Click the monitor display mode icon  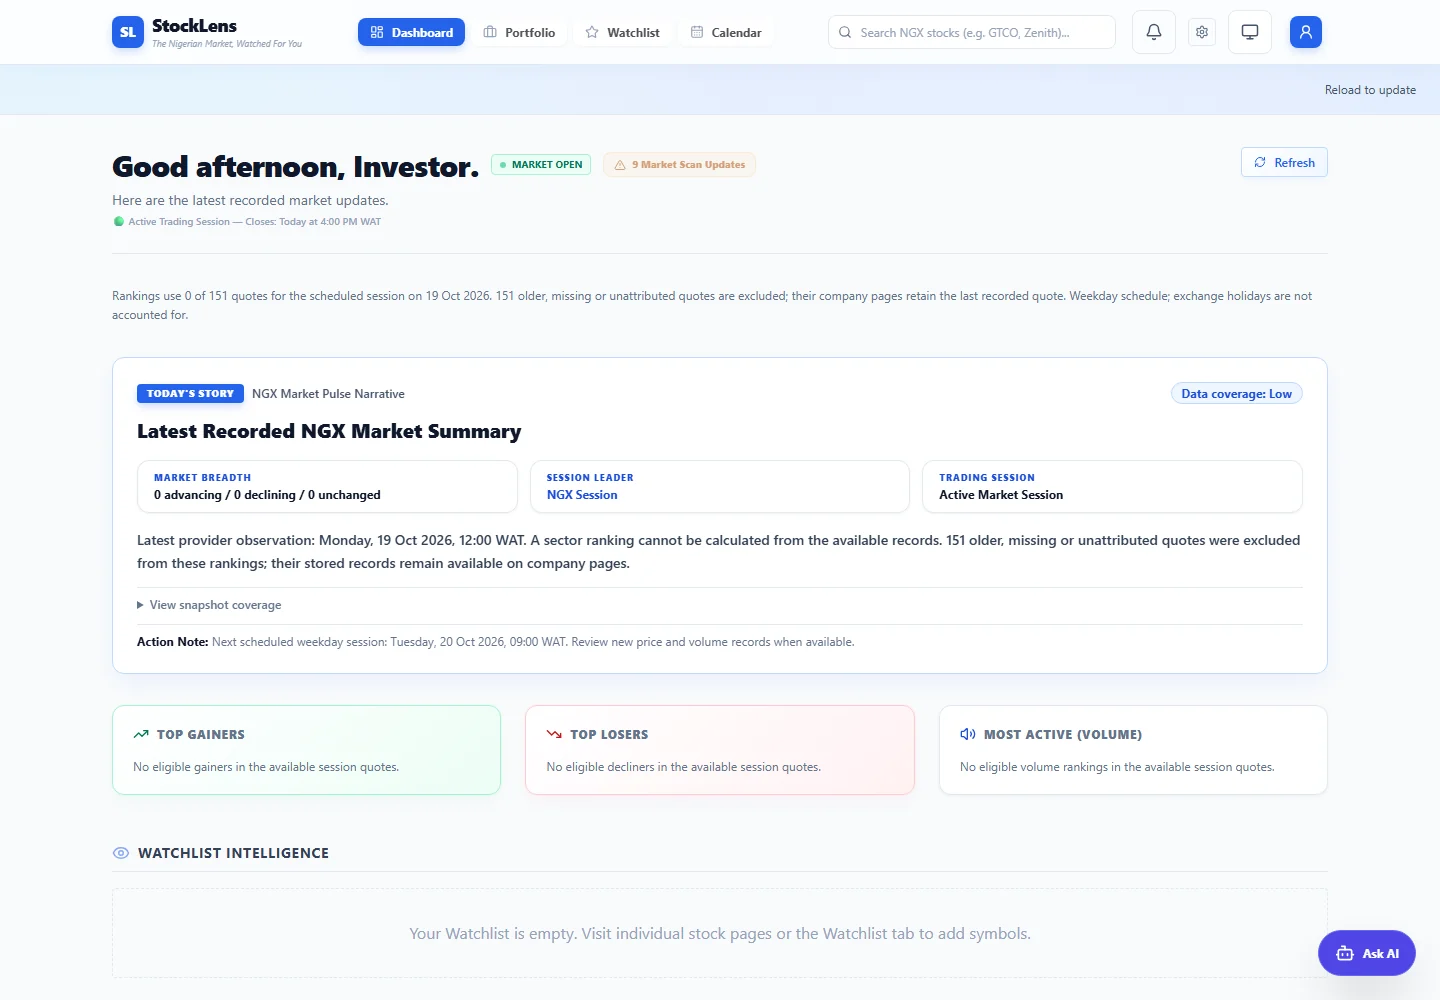(x=1250, y=32)
